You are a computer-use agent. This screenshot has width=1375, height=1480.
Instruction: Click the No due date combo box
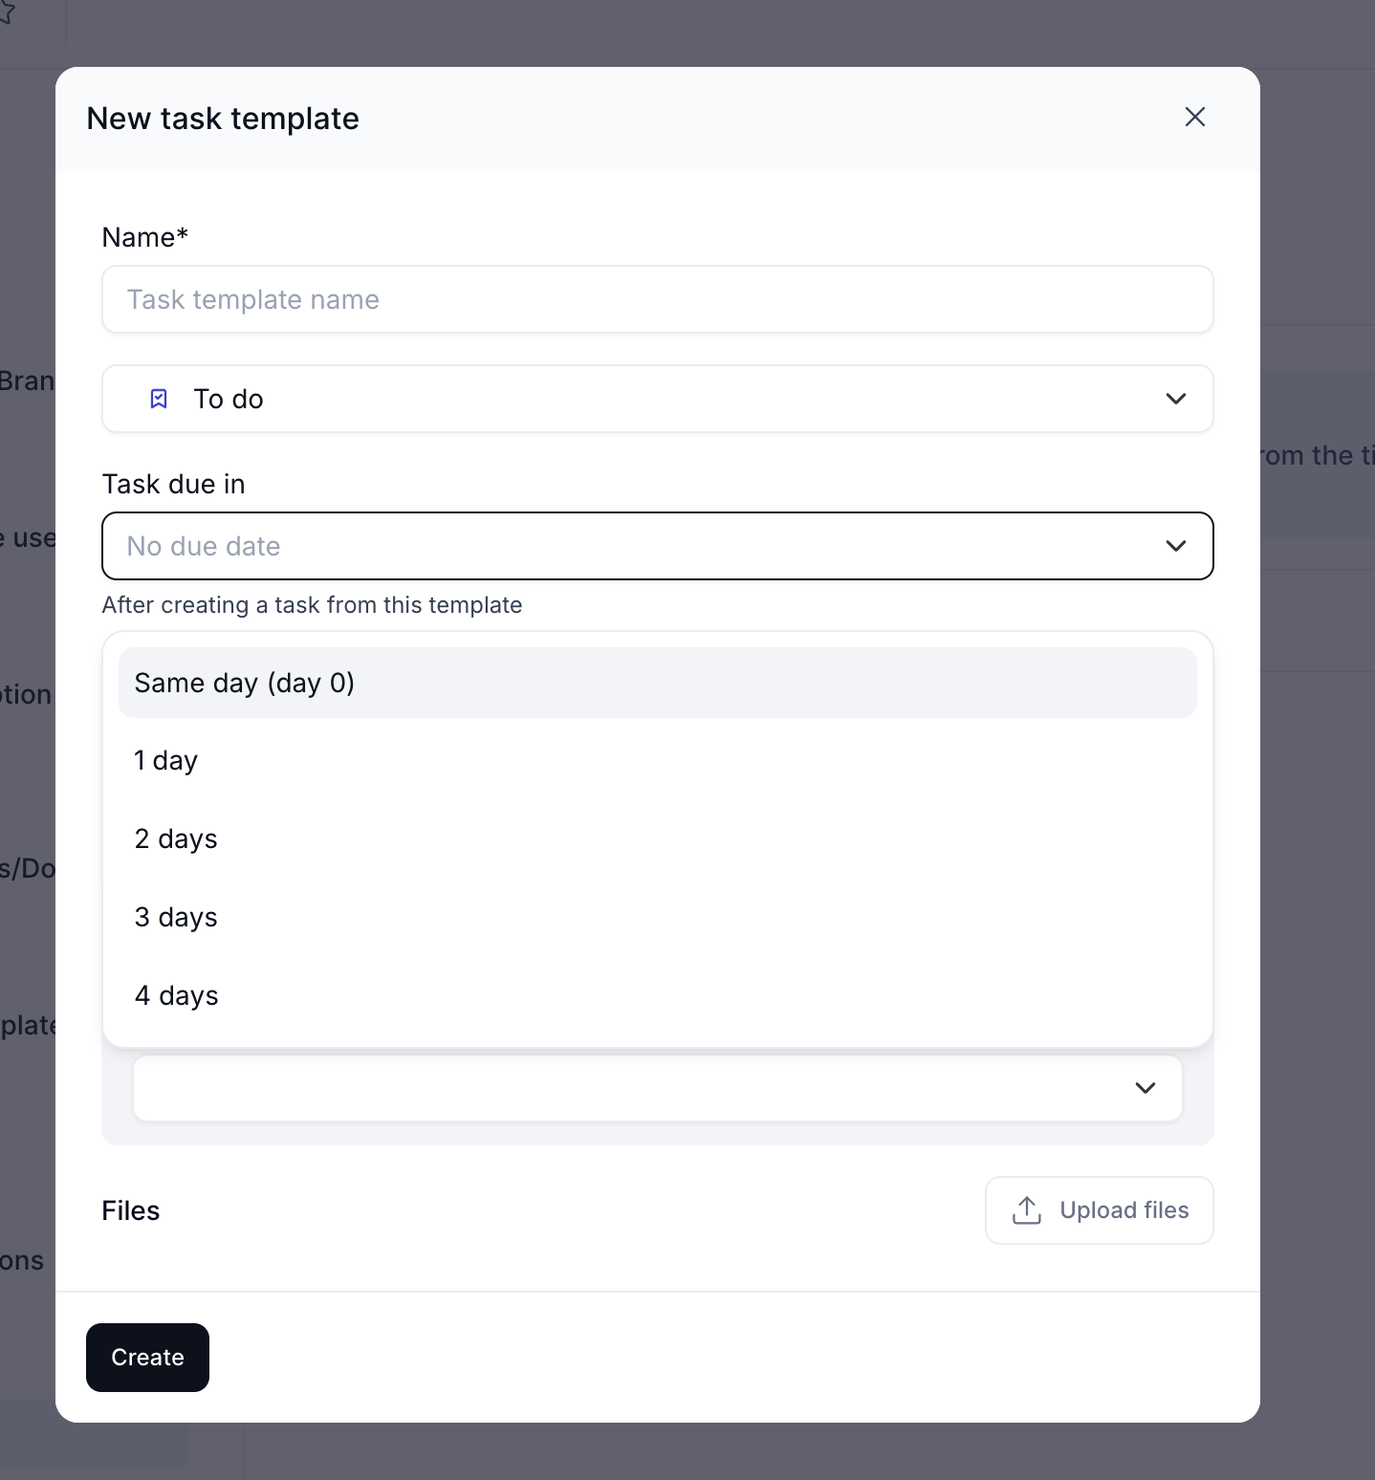point(657,546)
